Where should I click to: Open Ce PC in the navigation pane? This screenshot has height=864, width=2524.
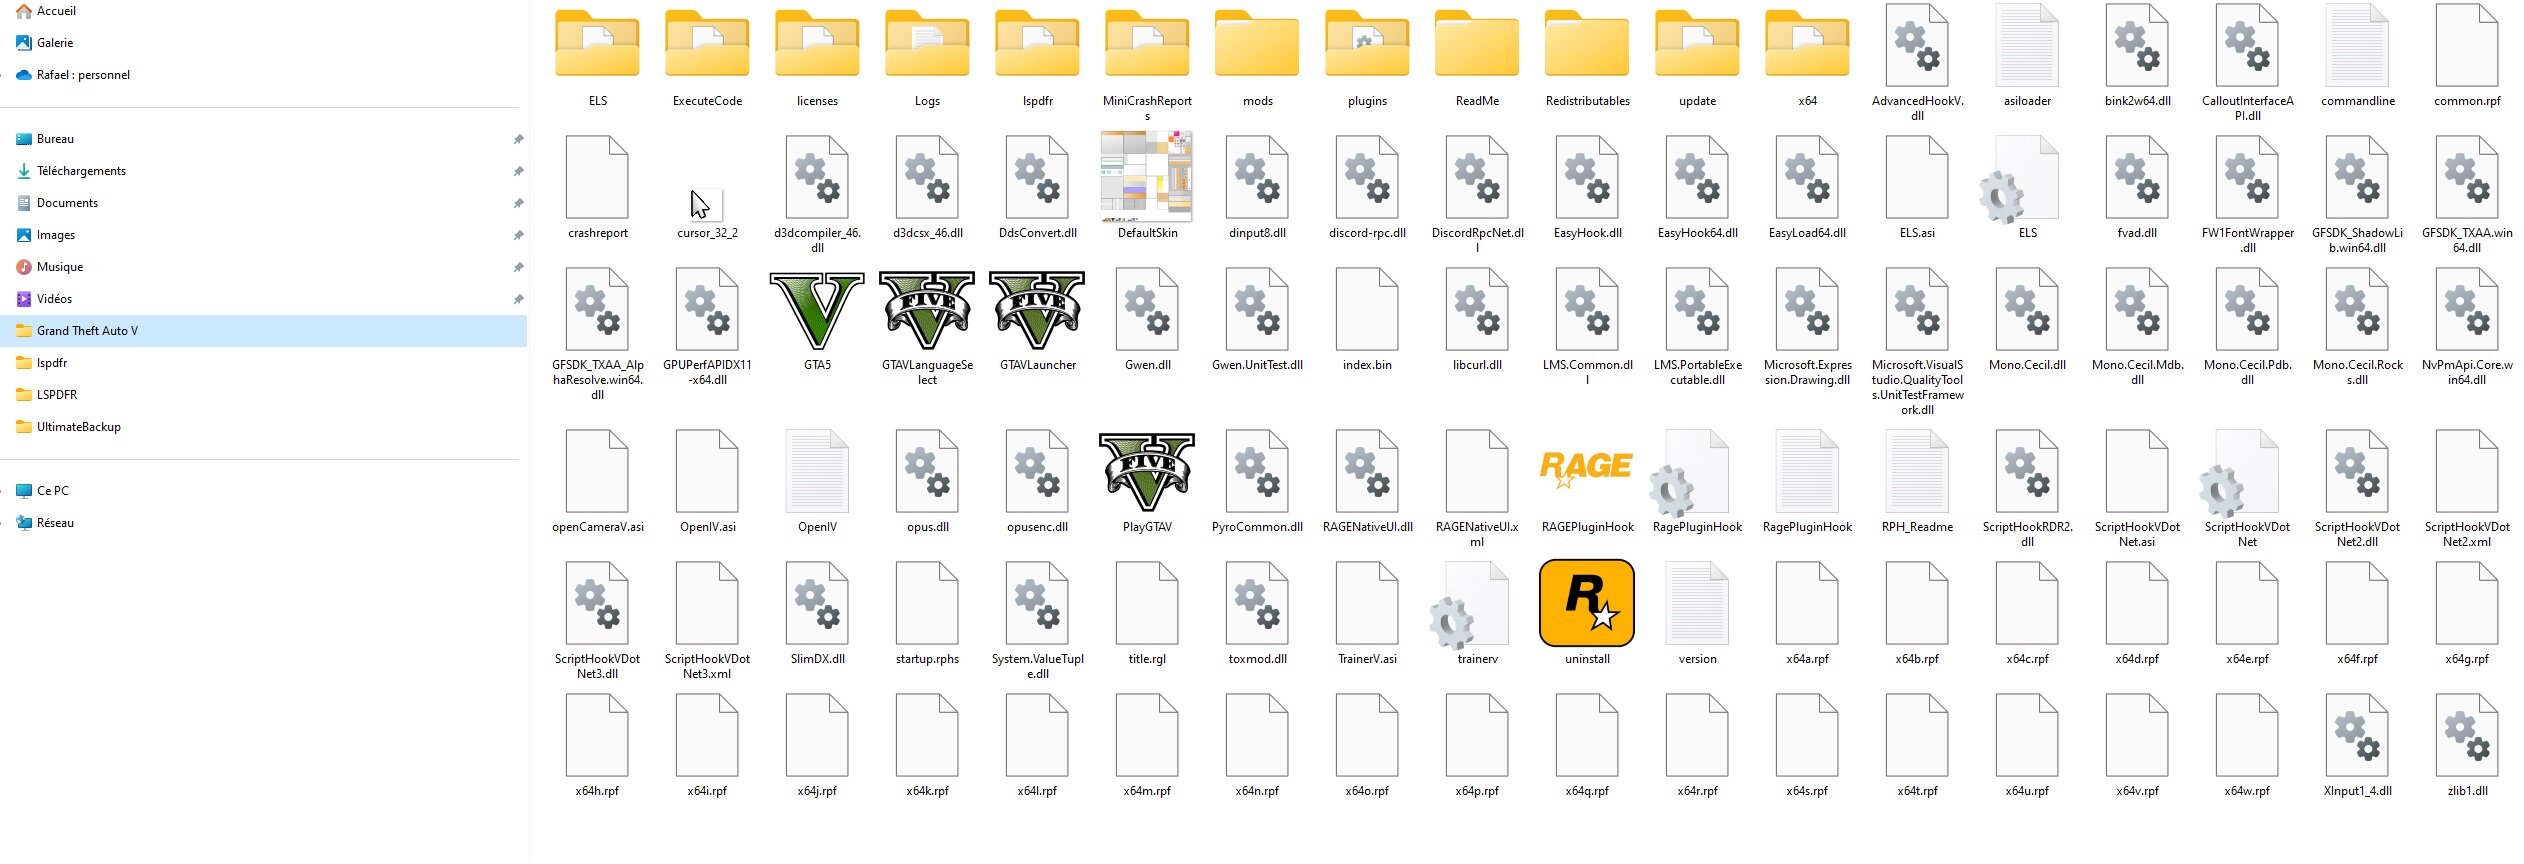click(53, 491)
